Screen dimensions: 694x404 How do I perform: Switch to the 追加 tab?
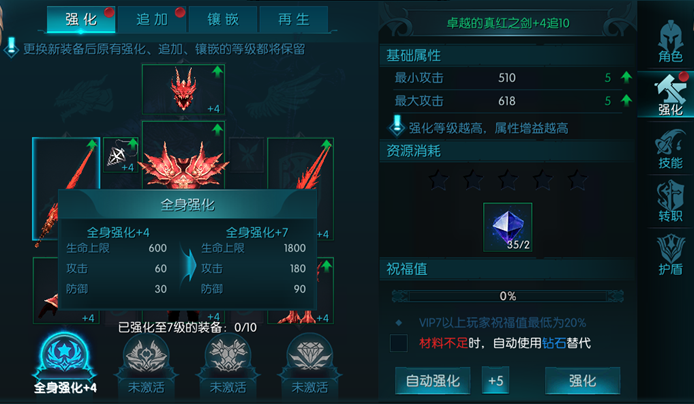[x=152, y=19]
